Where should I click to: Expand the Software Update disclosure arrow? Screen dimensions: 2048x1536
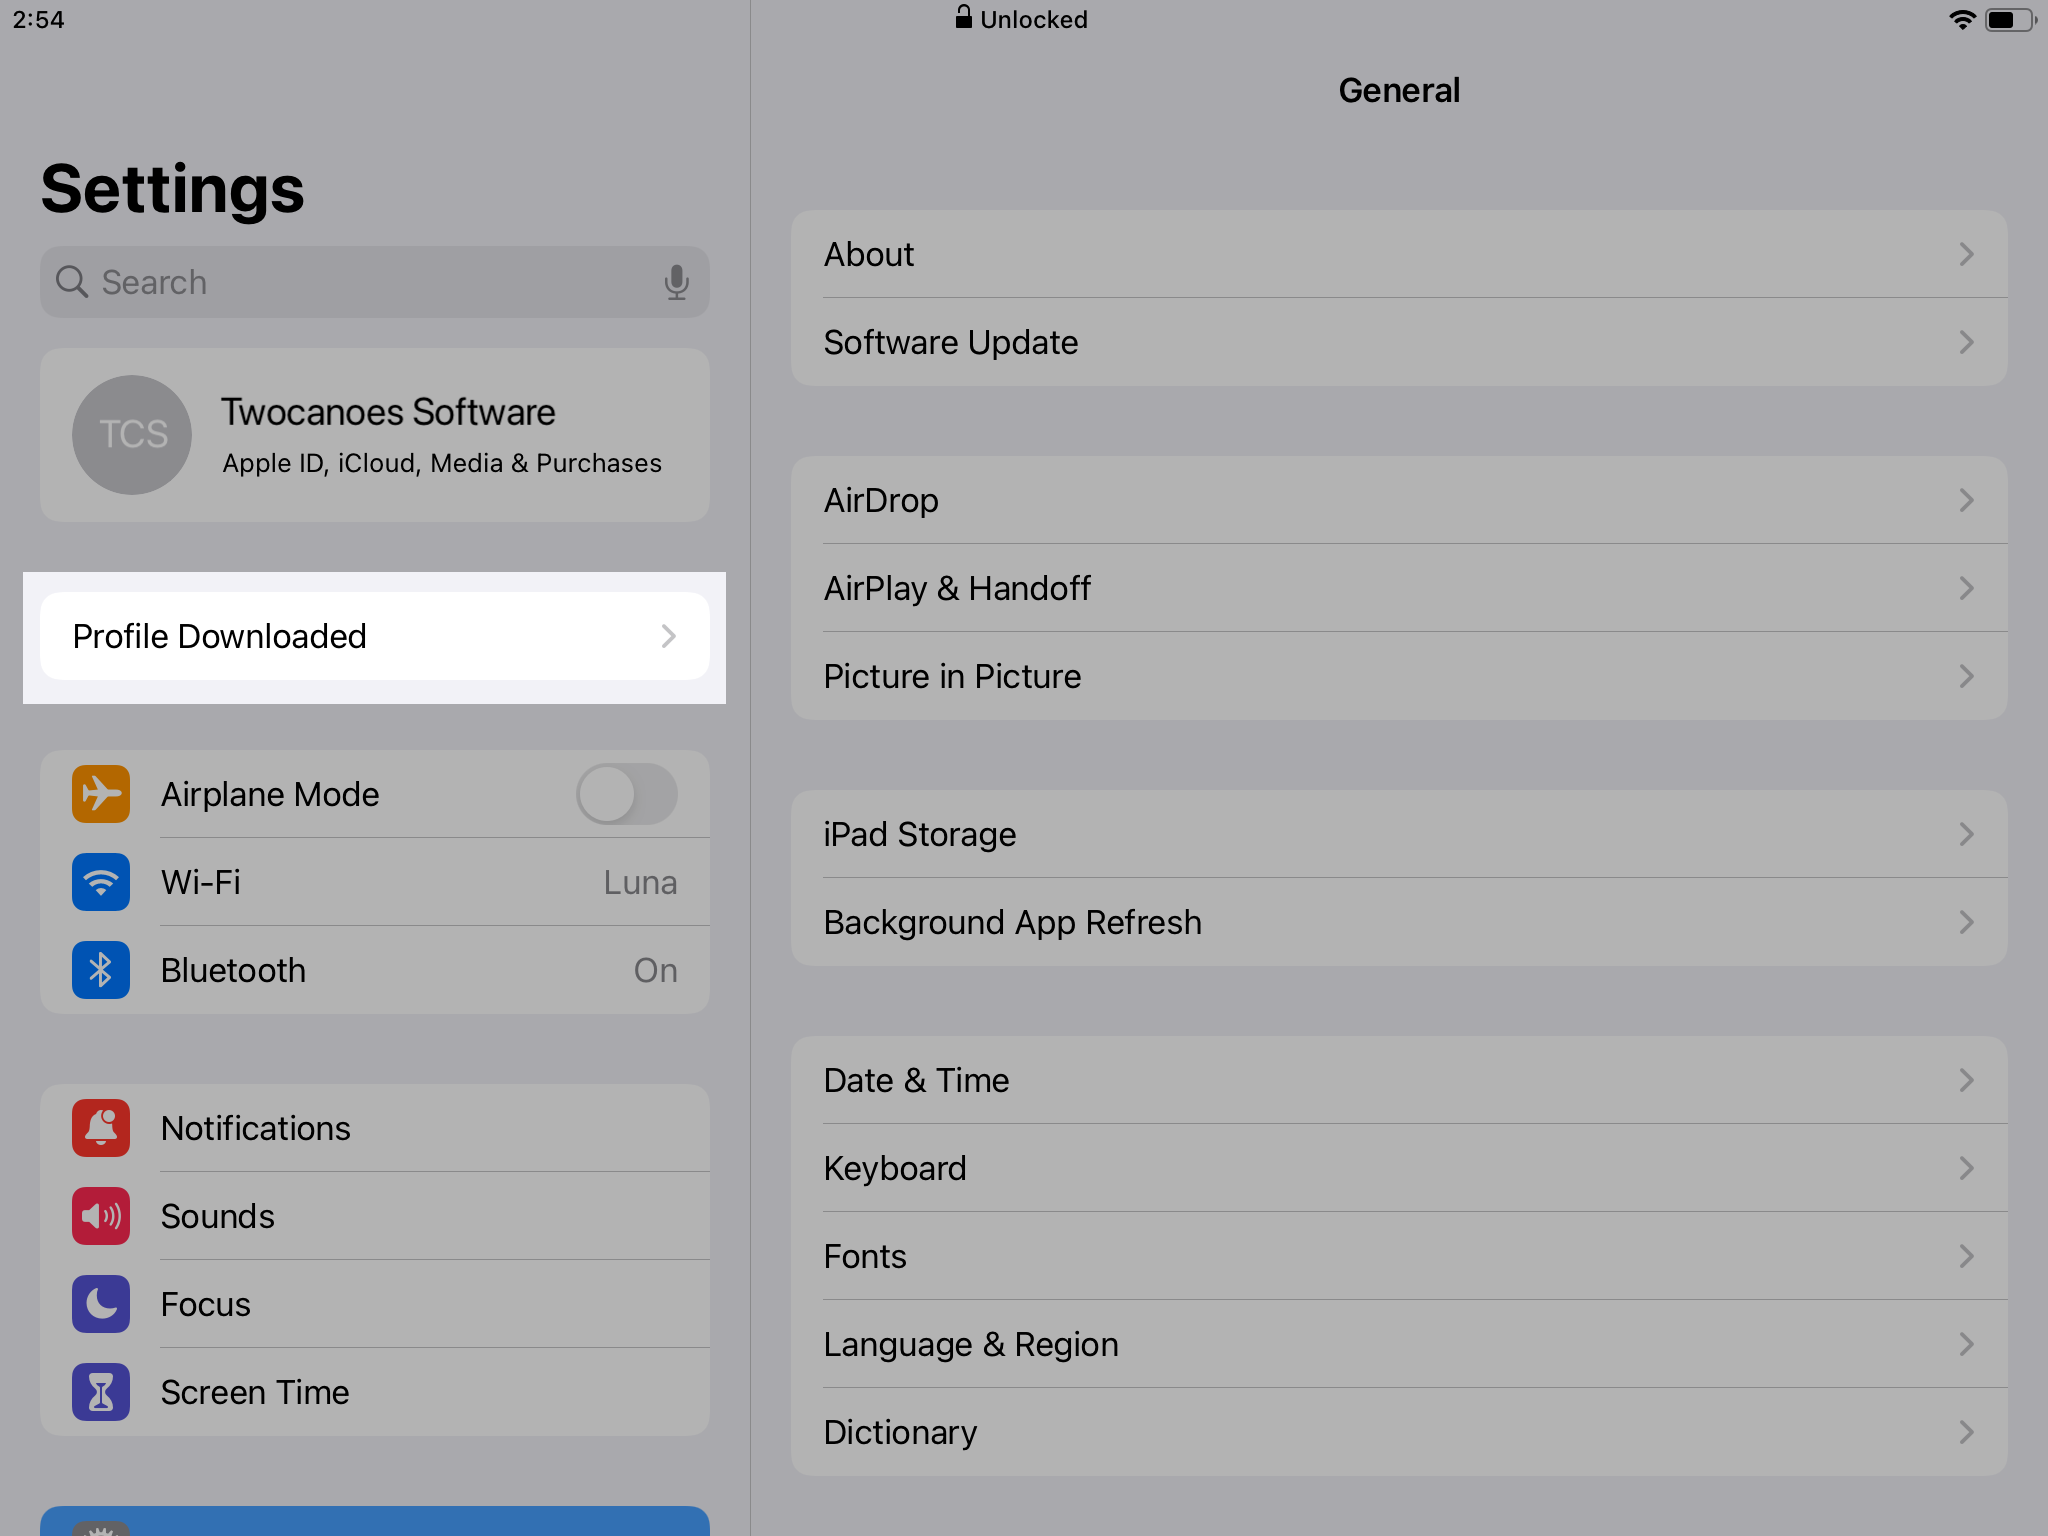pyautogui.click(x=1966, y=342)
